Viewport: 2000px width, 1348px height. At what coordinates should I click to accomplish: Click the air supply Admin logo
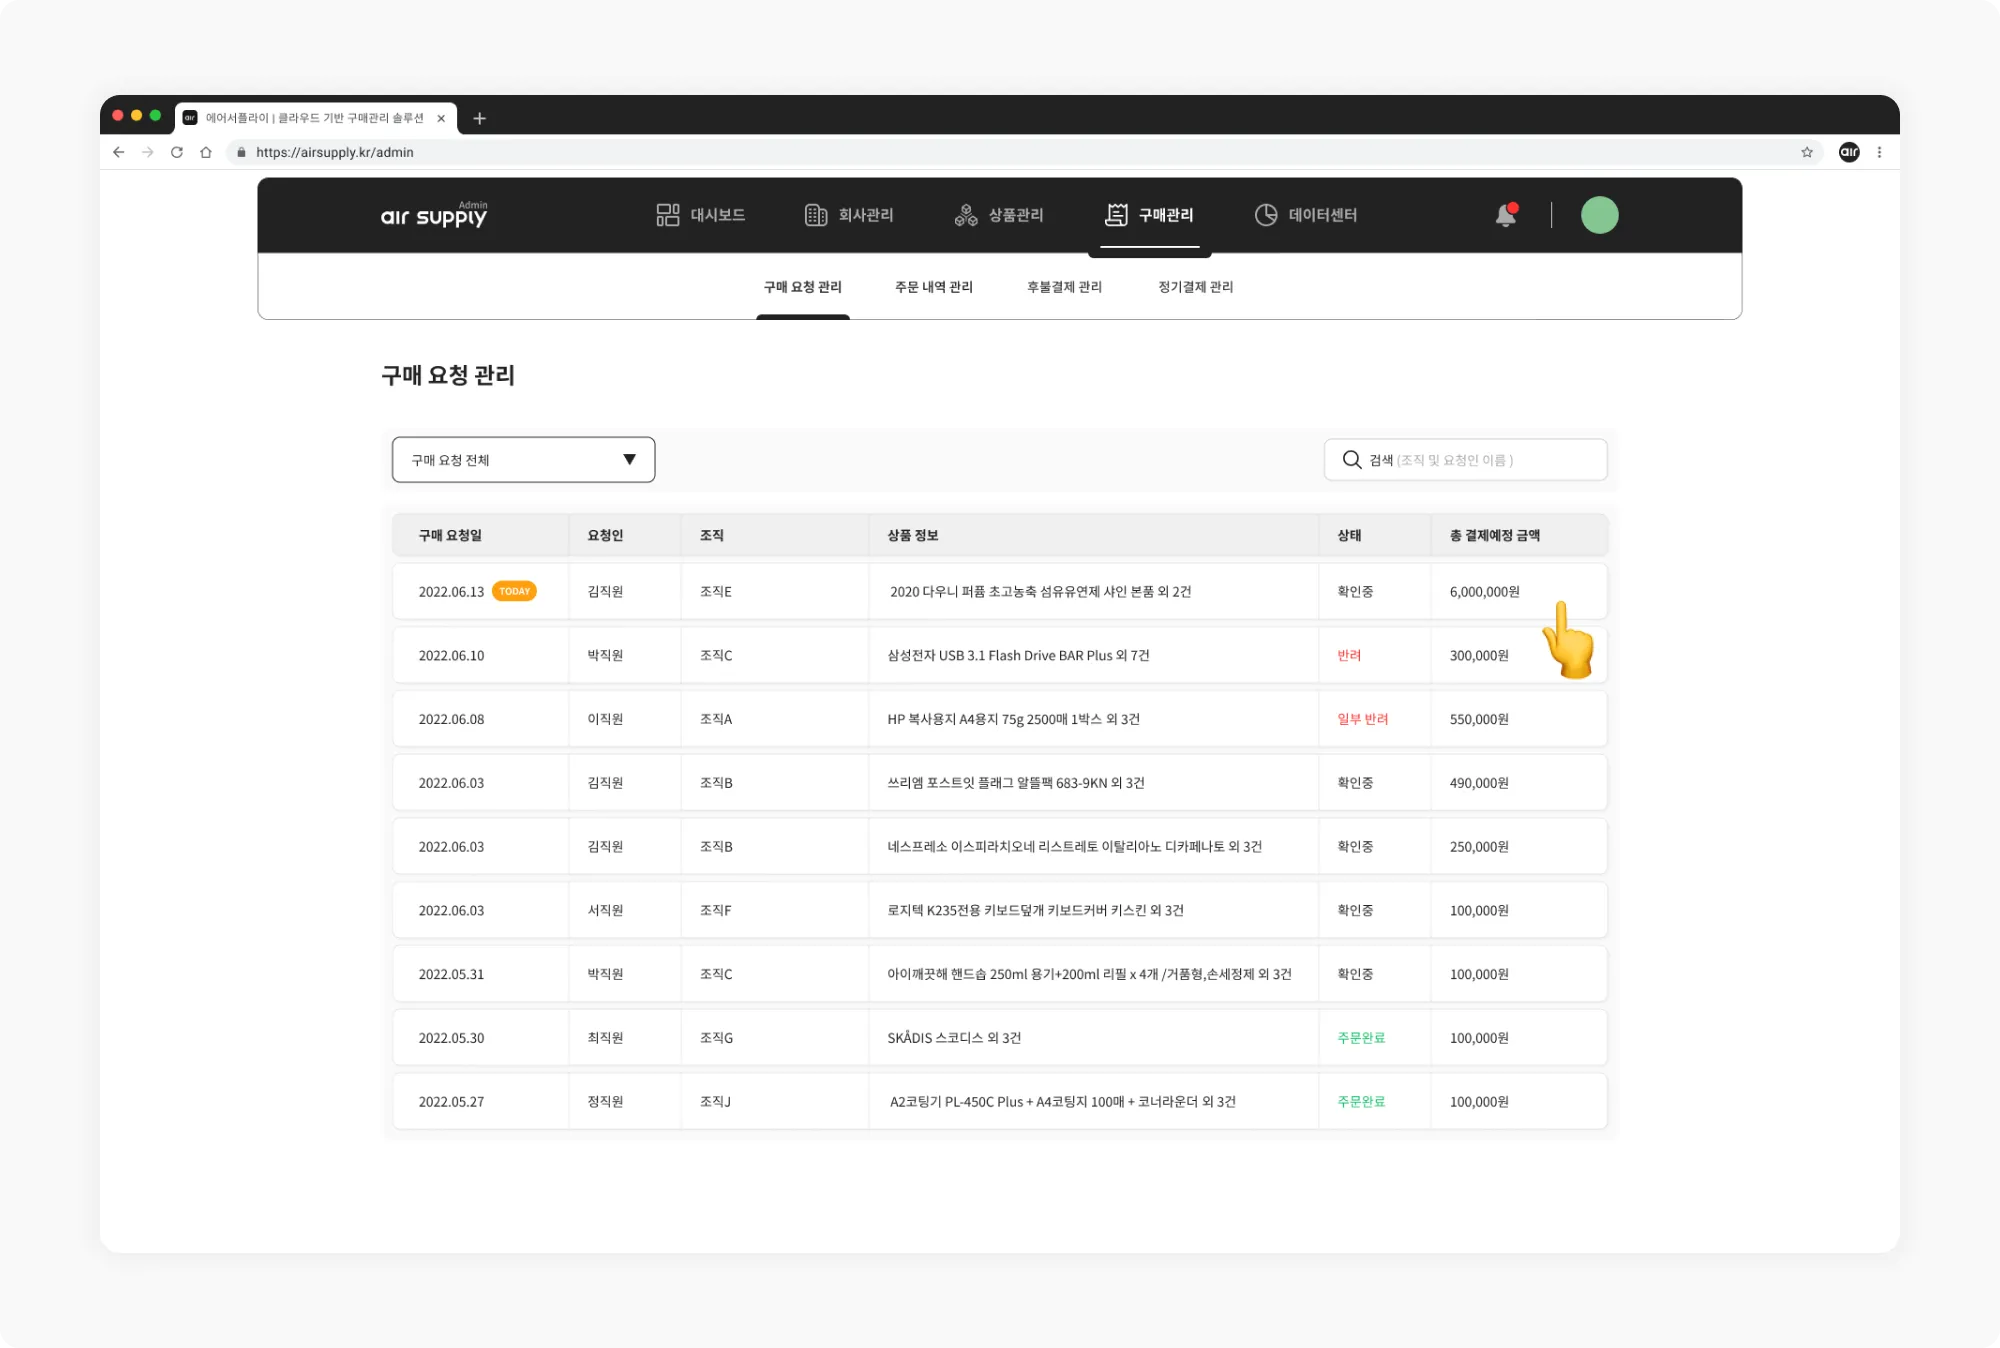tap(434, 215)
